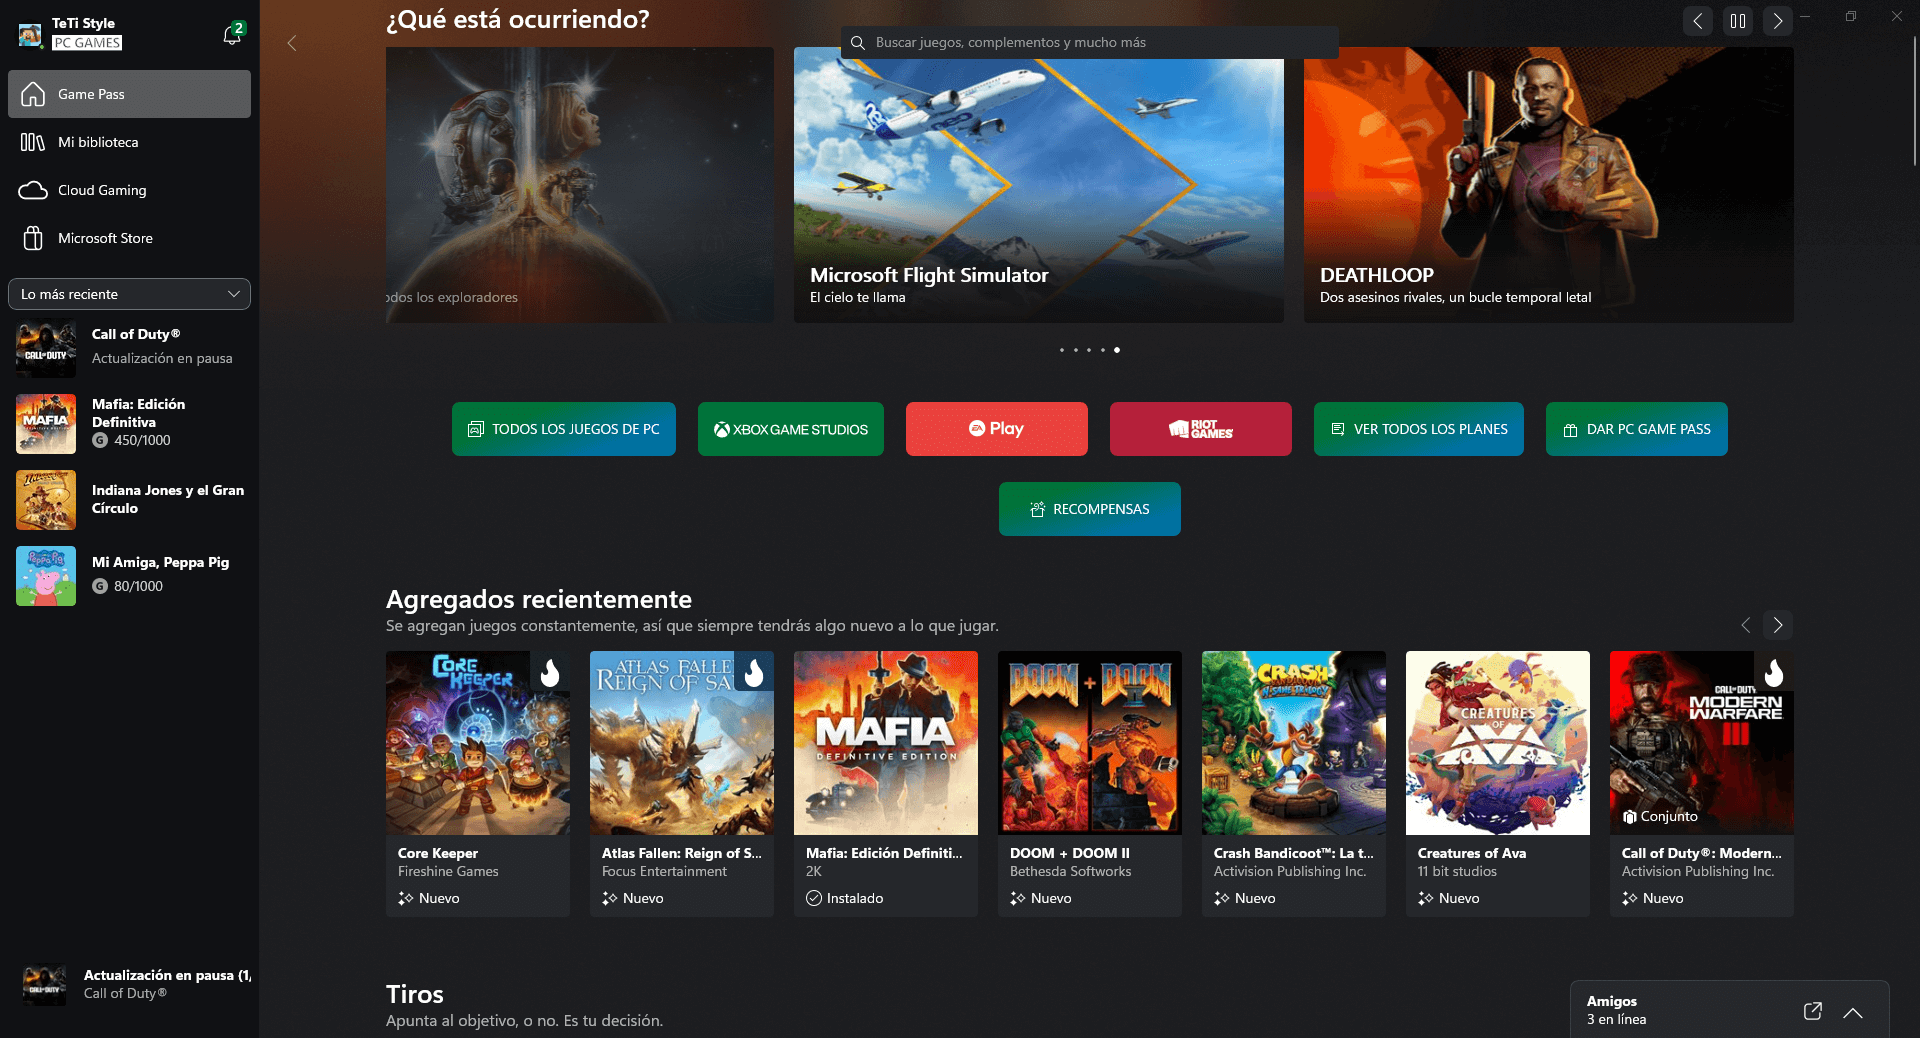
Task: Click the Buscar juegos search field
Action: pyautogui.click(x=1090, y=42)
